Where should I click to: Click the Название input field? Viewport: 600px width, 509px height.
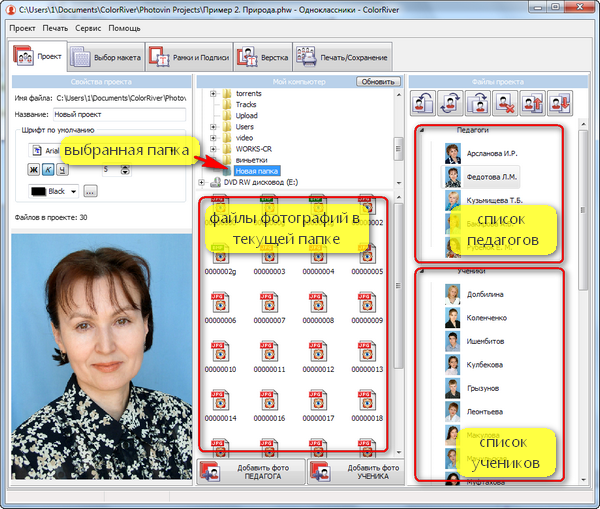(x=119, y=114)
